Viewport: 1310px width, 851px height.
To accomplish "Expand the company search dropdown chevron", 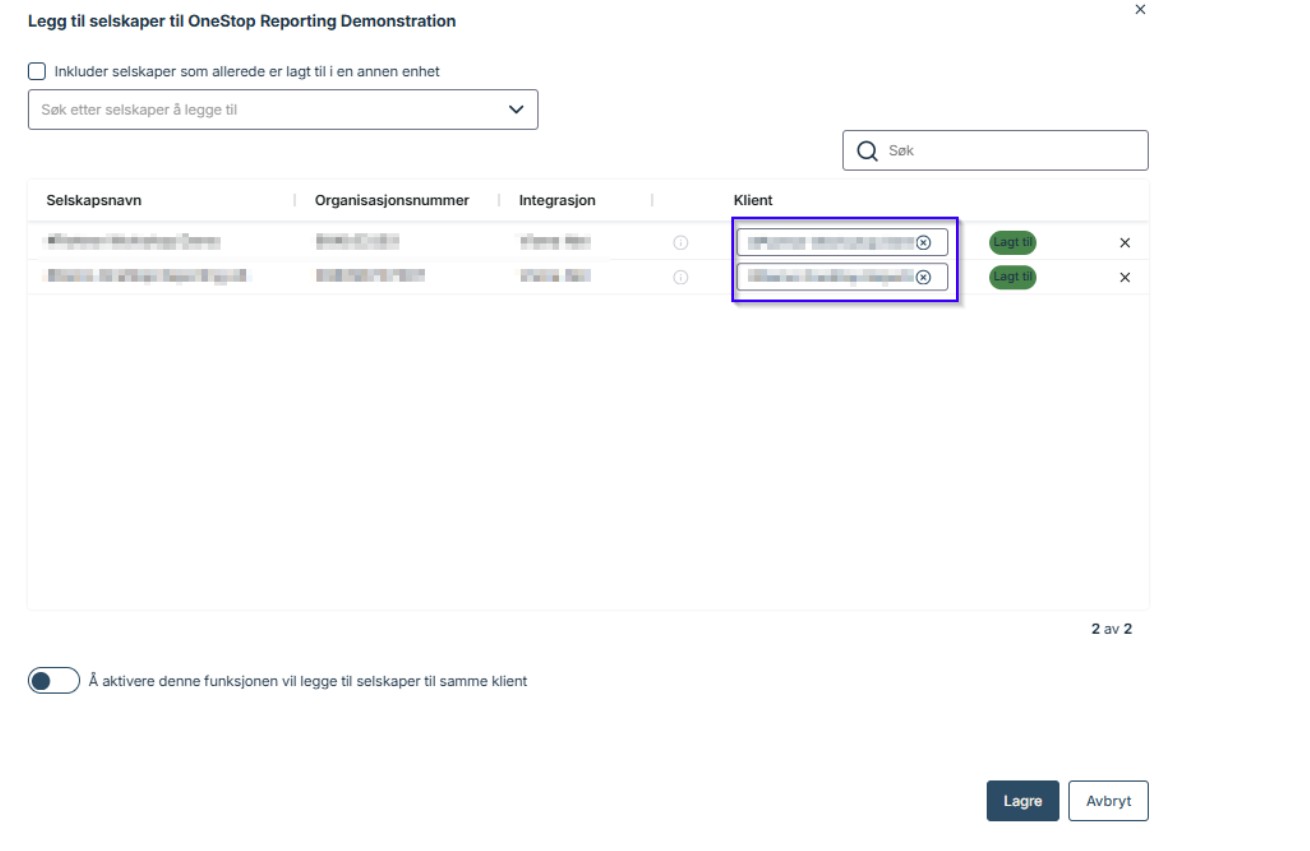I will [x=516, y=110].
